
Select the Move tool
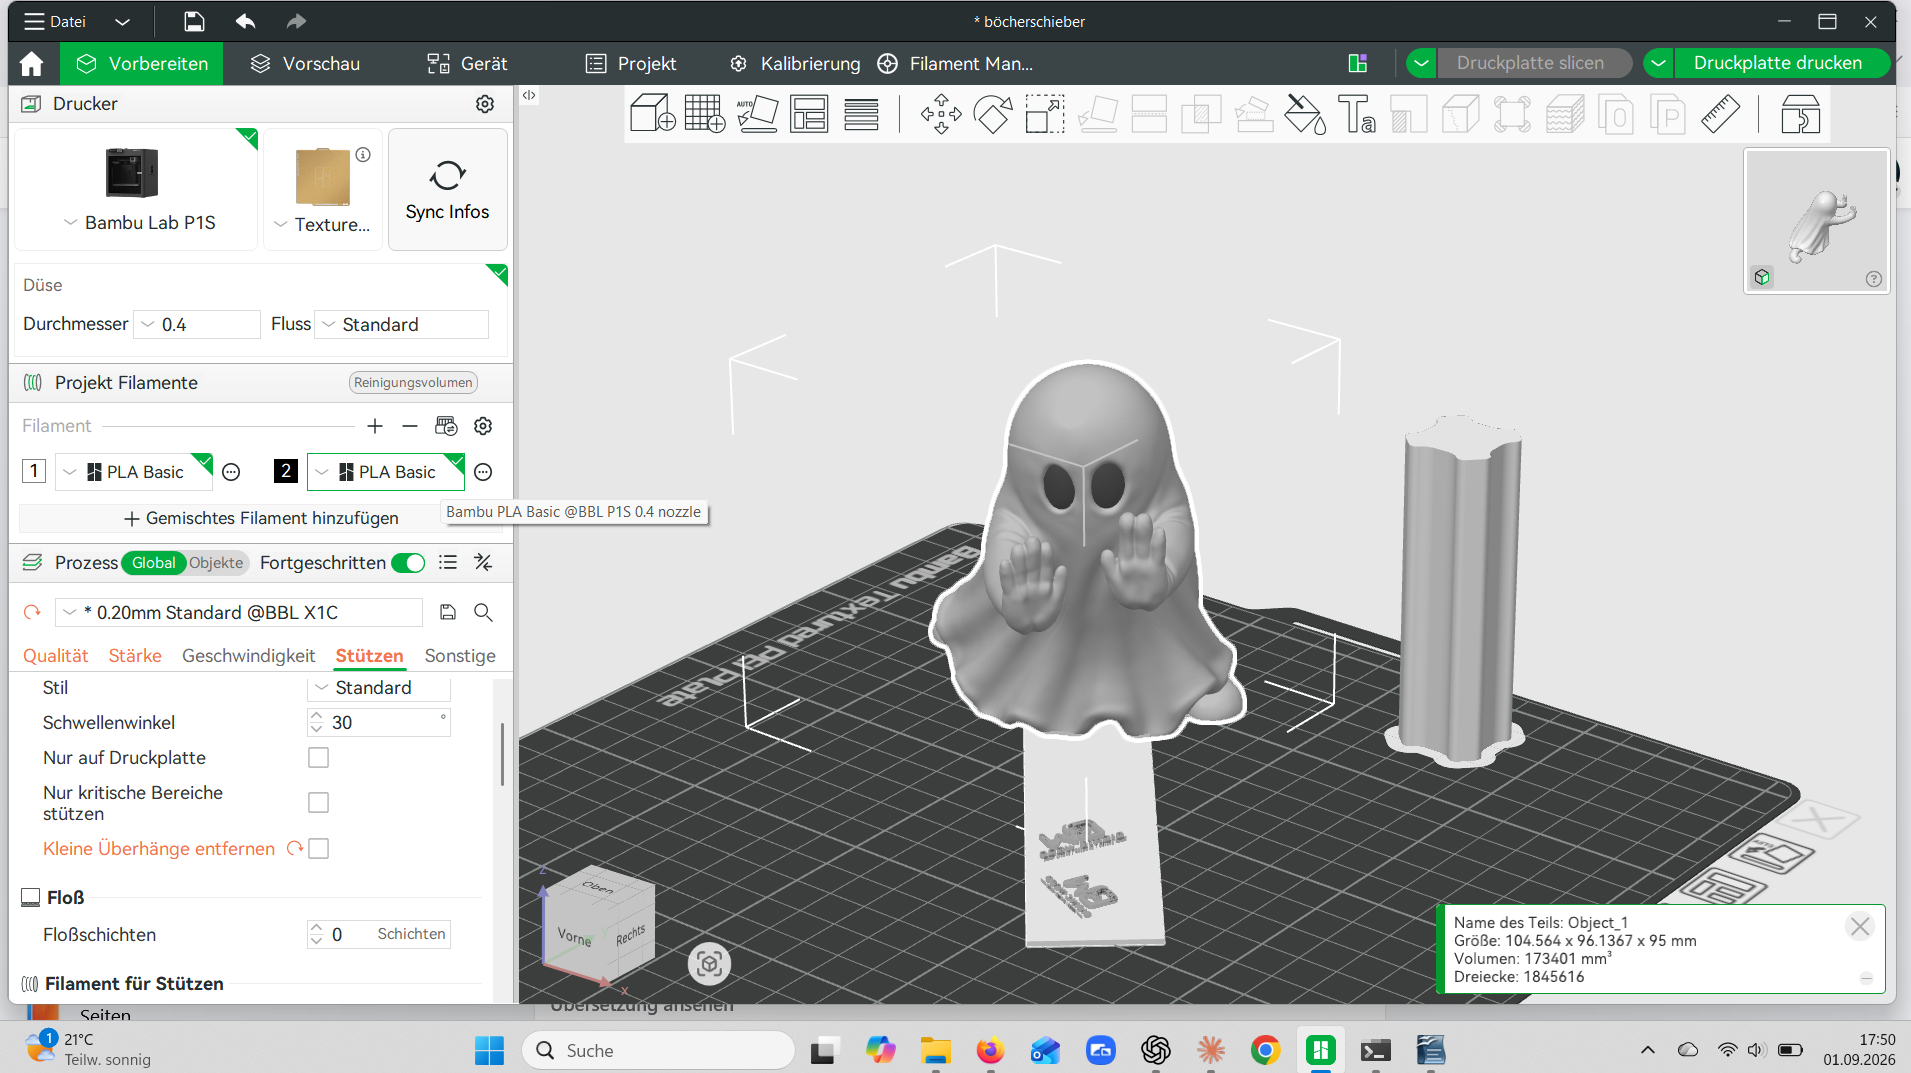(x=941, y=114)
